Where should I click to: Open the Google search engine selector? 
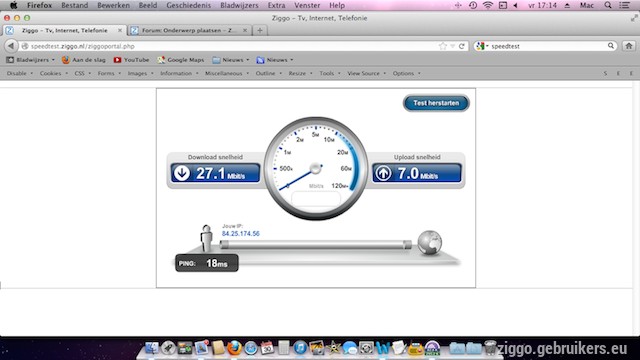[x=482, y=46]
